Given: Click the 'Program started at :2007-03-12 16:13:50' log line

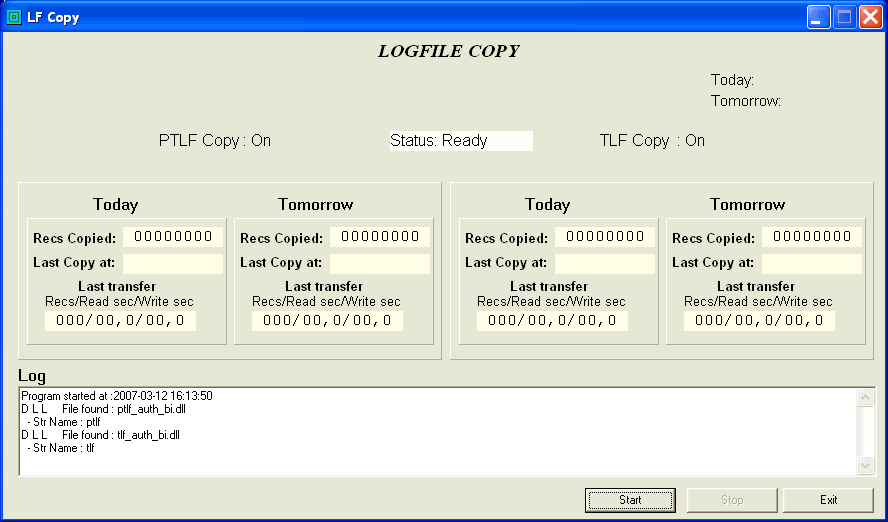Looking at the screenshot, I should tap(117, 396).
